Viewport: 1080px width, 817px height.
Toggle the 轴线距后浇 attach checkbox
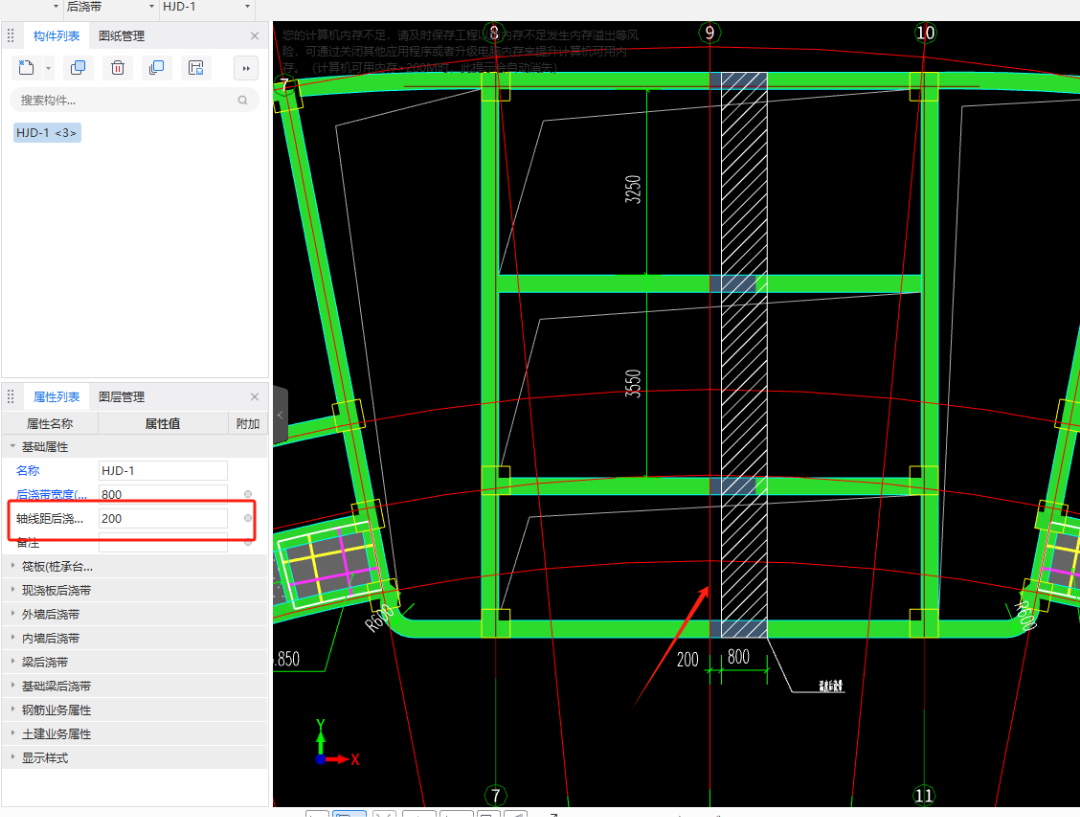(248, 518)
